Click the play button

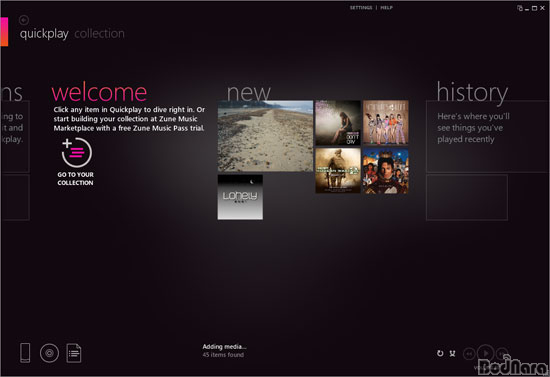[485, 353]
